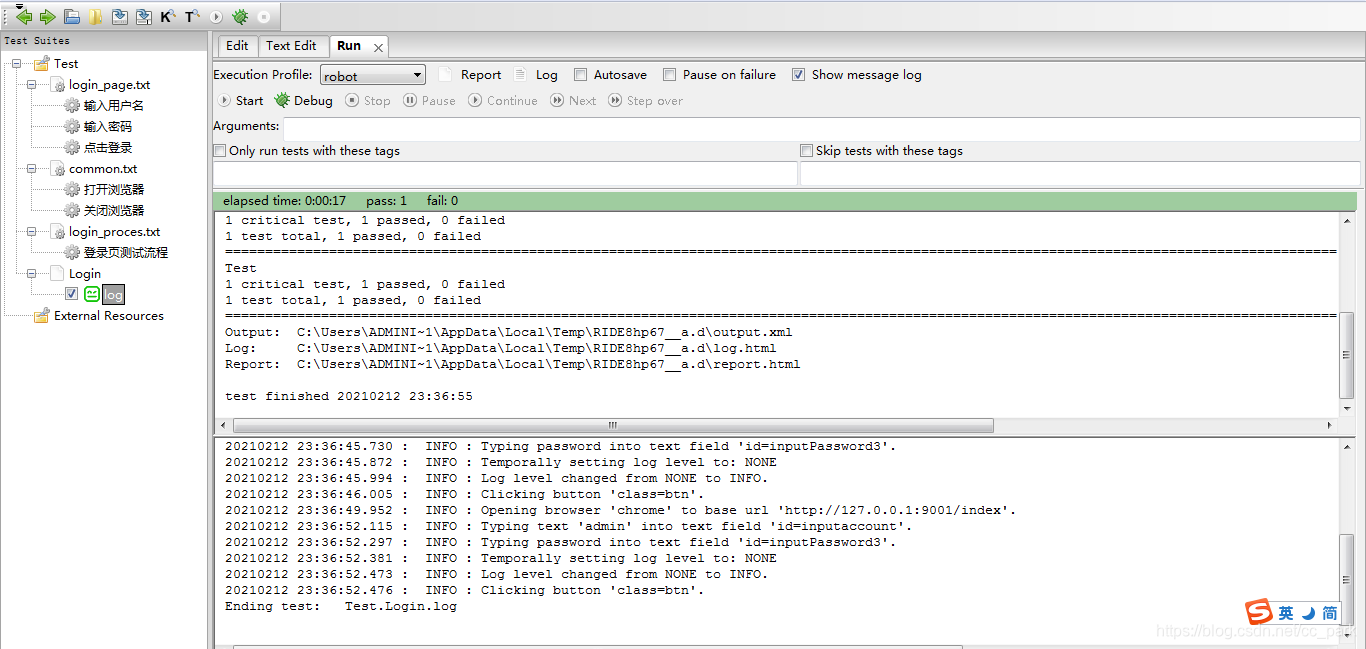Tick Only run tests with these tags

point(220,151)
